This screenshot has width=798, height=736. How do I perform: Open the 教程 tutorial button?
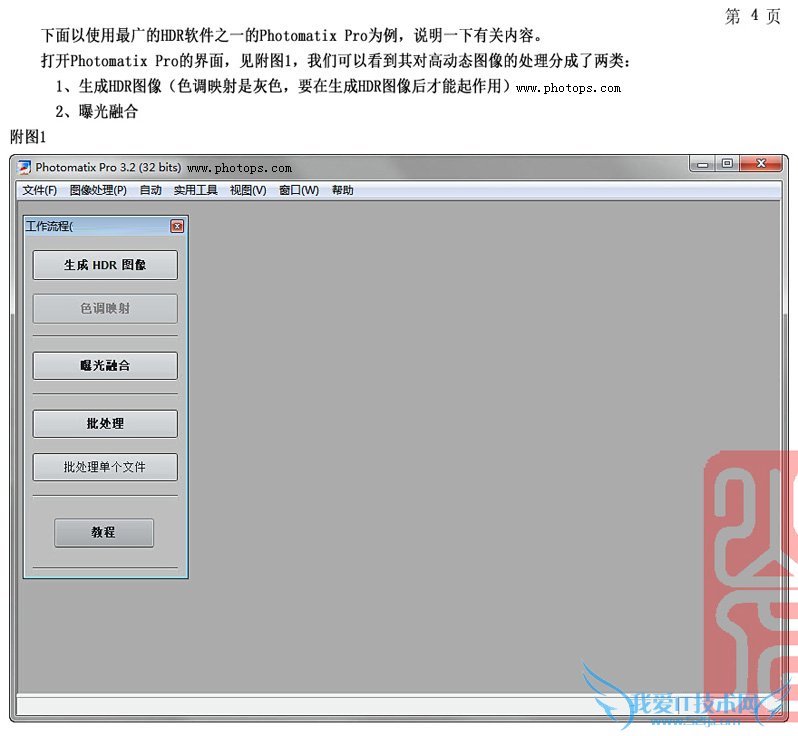point(104,532)
